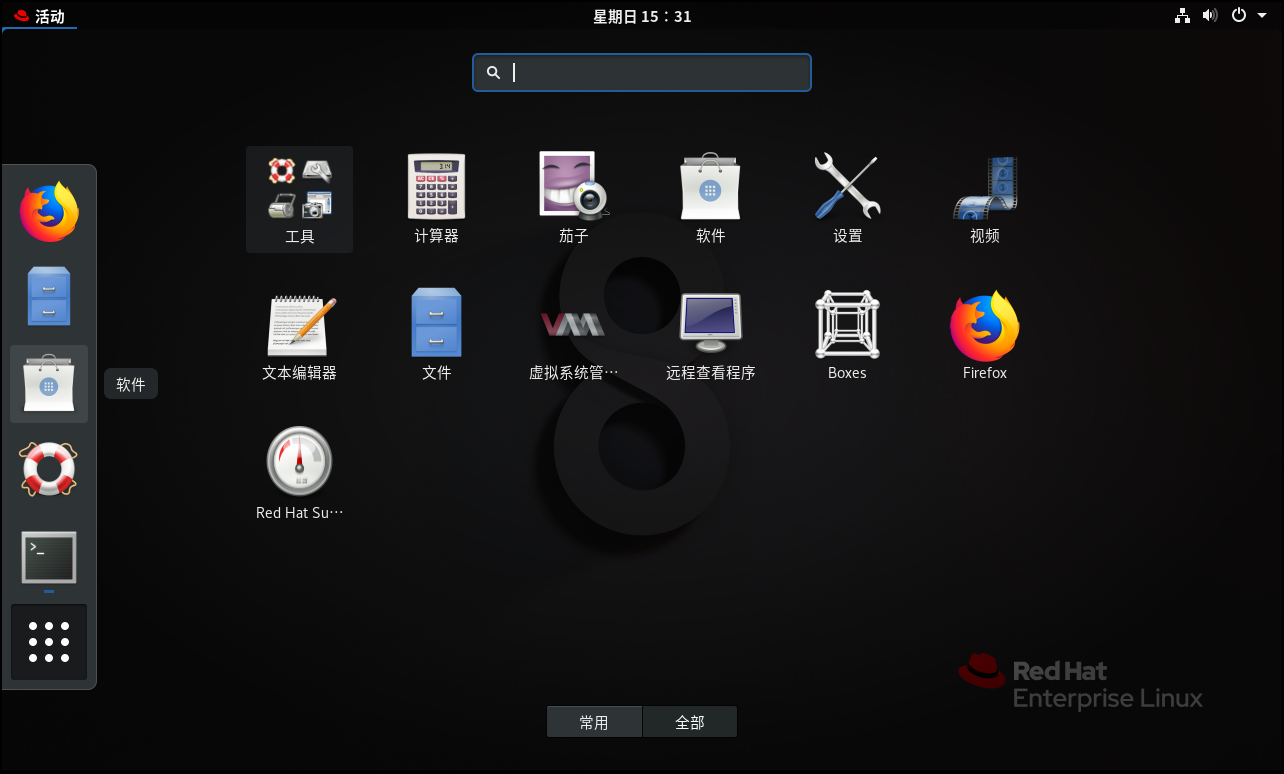Viewport: 1284px width, 774px height.
Task: Open the 文本编辑器 text editor
Action: tap(299, 336)
